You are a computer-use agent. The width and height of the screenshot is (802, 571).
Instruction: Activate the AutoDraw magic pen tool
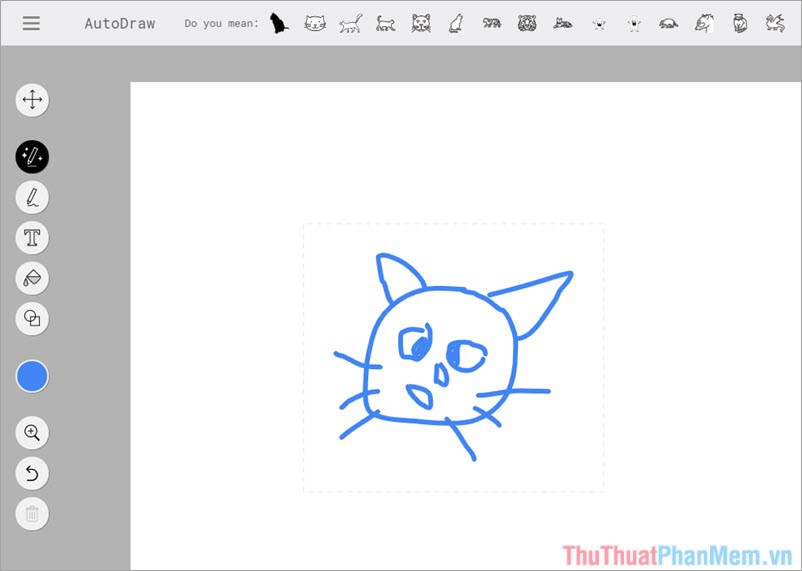(32, 156)
